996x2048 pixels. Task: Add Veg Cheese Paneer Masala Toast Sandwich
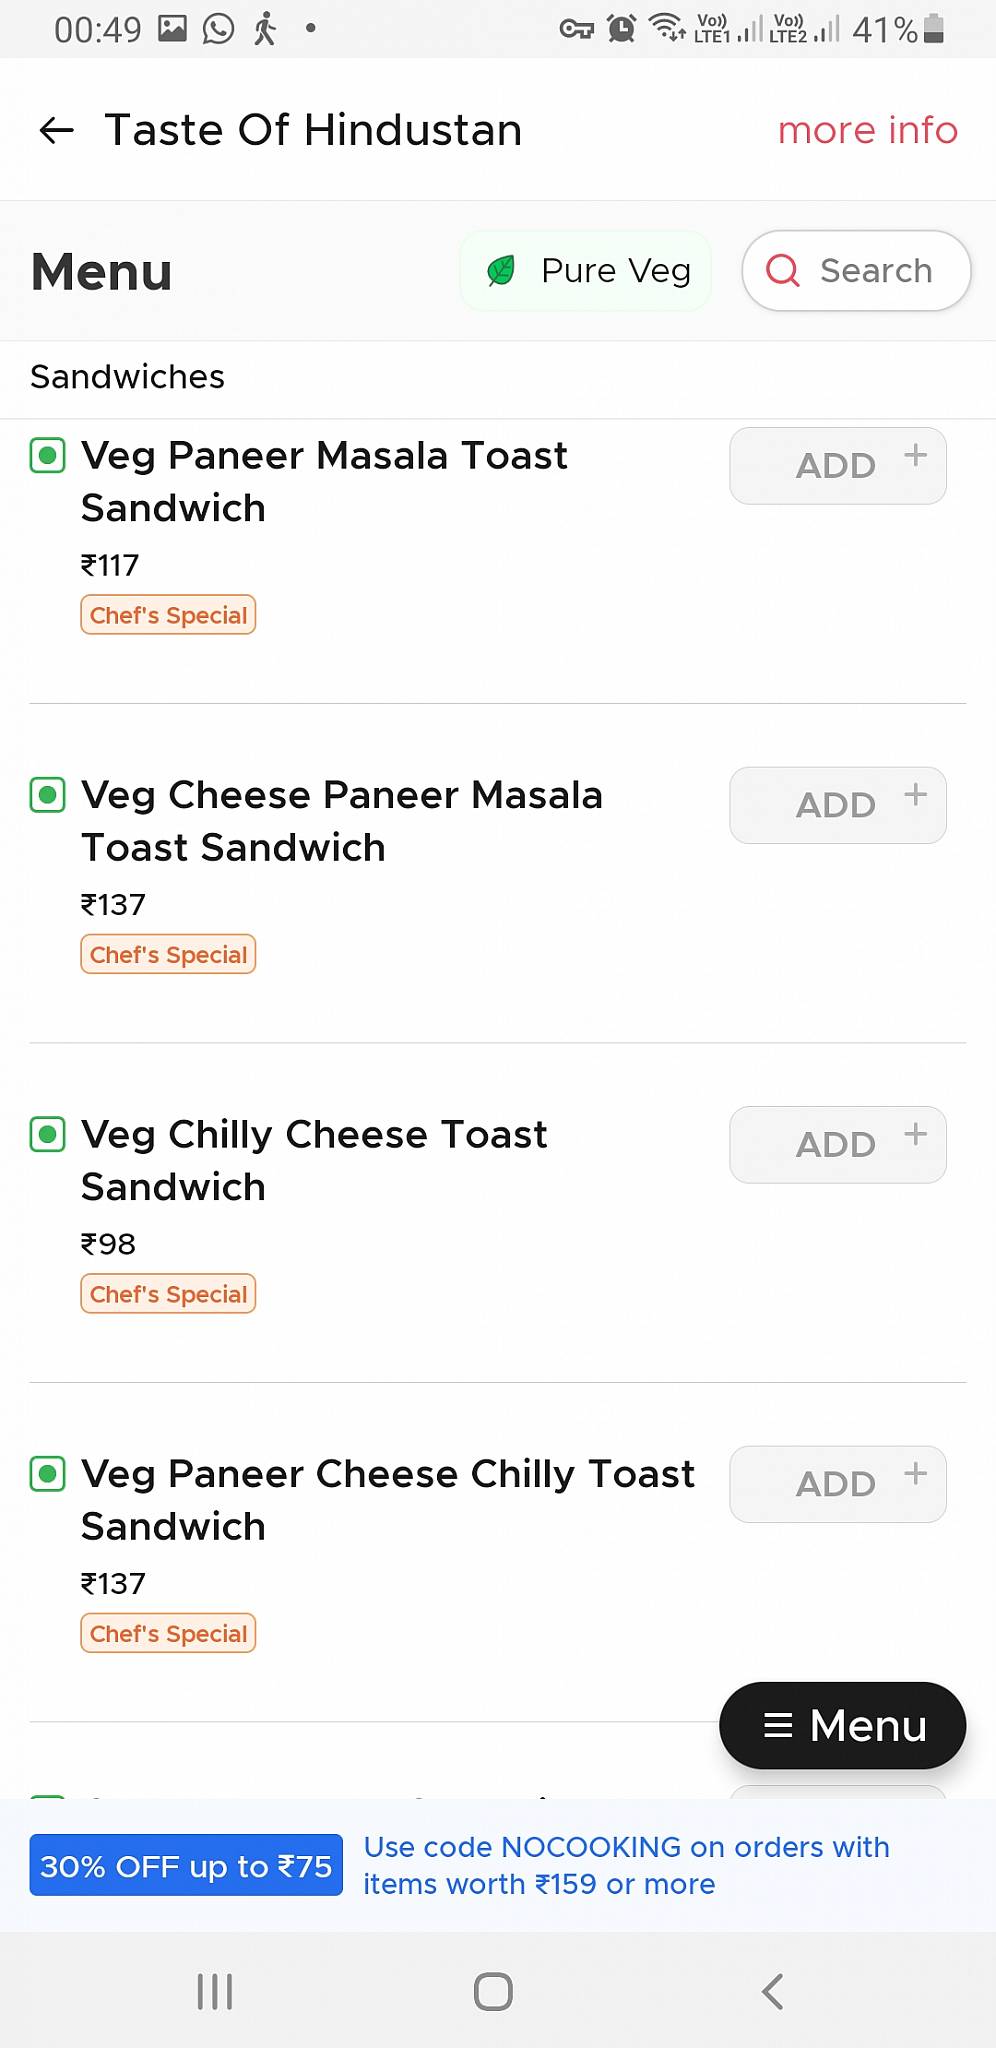pos(837,805)
